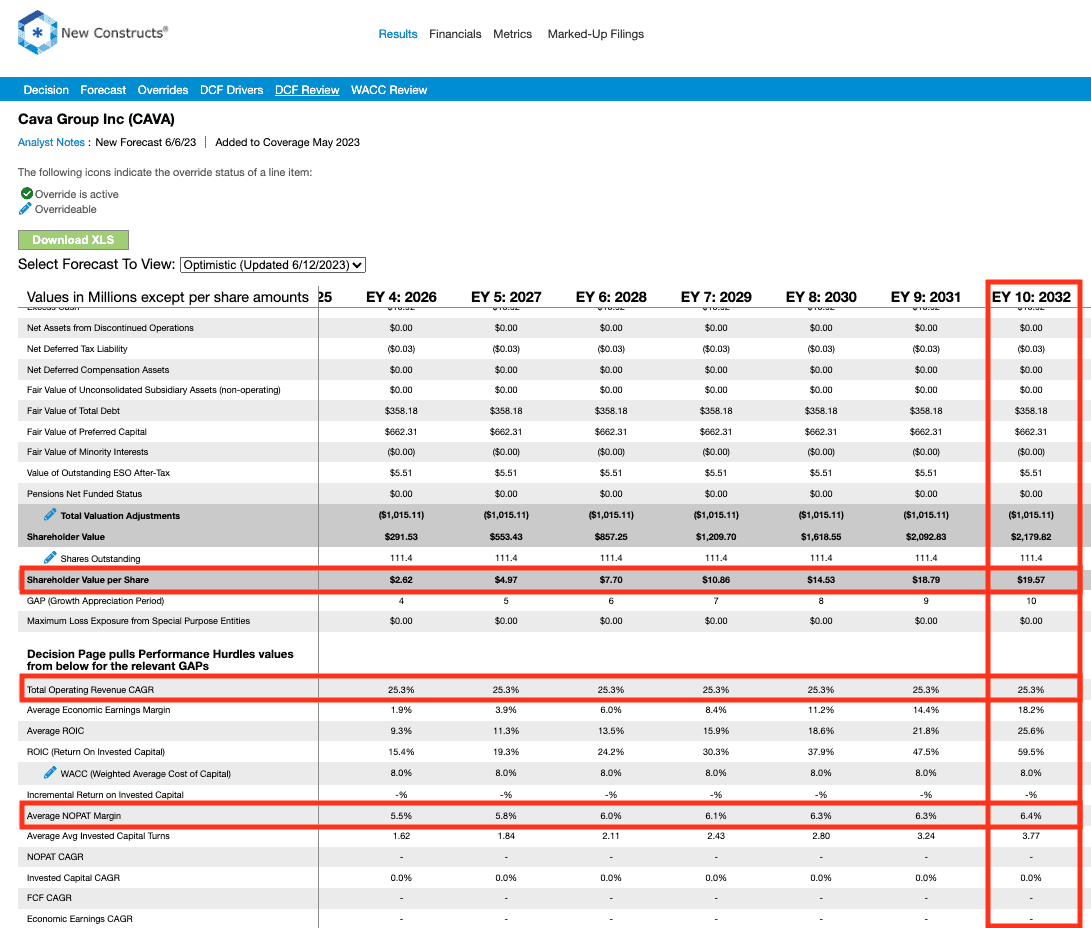Click the Shareholder Value per Share row label

[88, 579]
